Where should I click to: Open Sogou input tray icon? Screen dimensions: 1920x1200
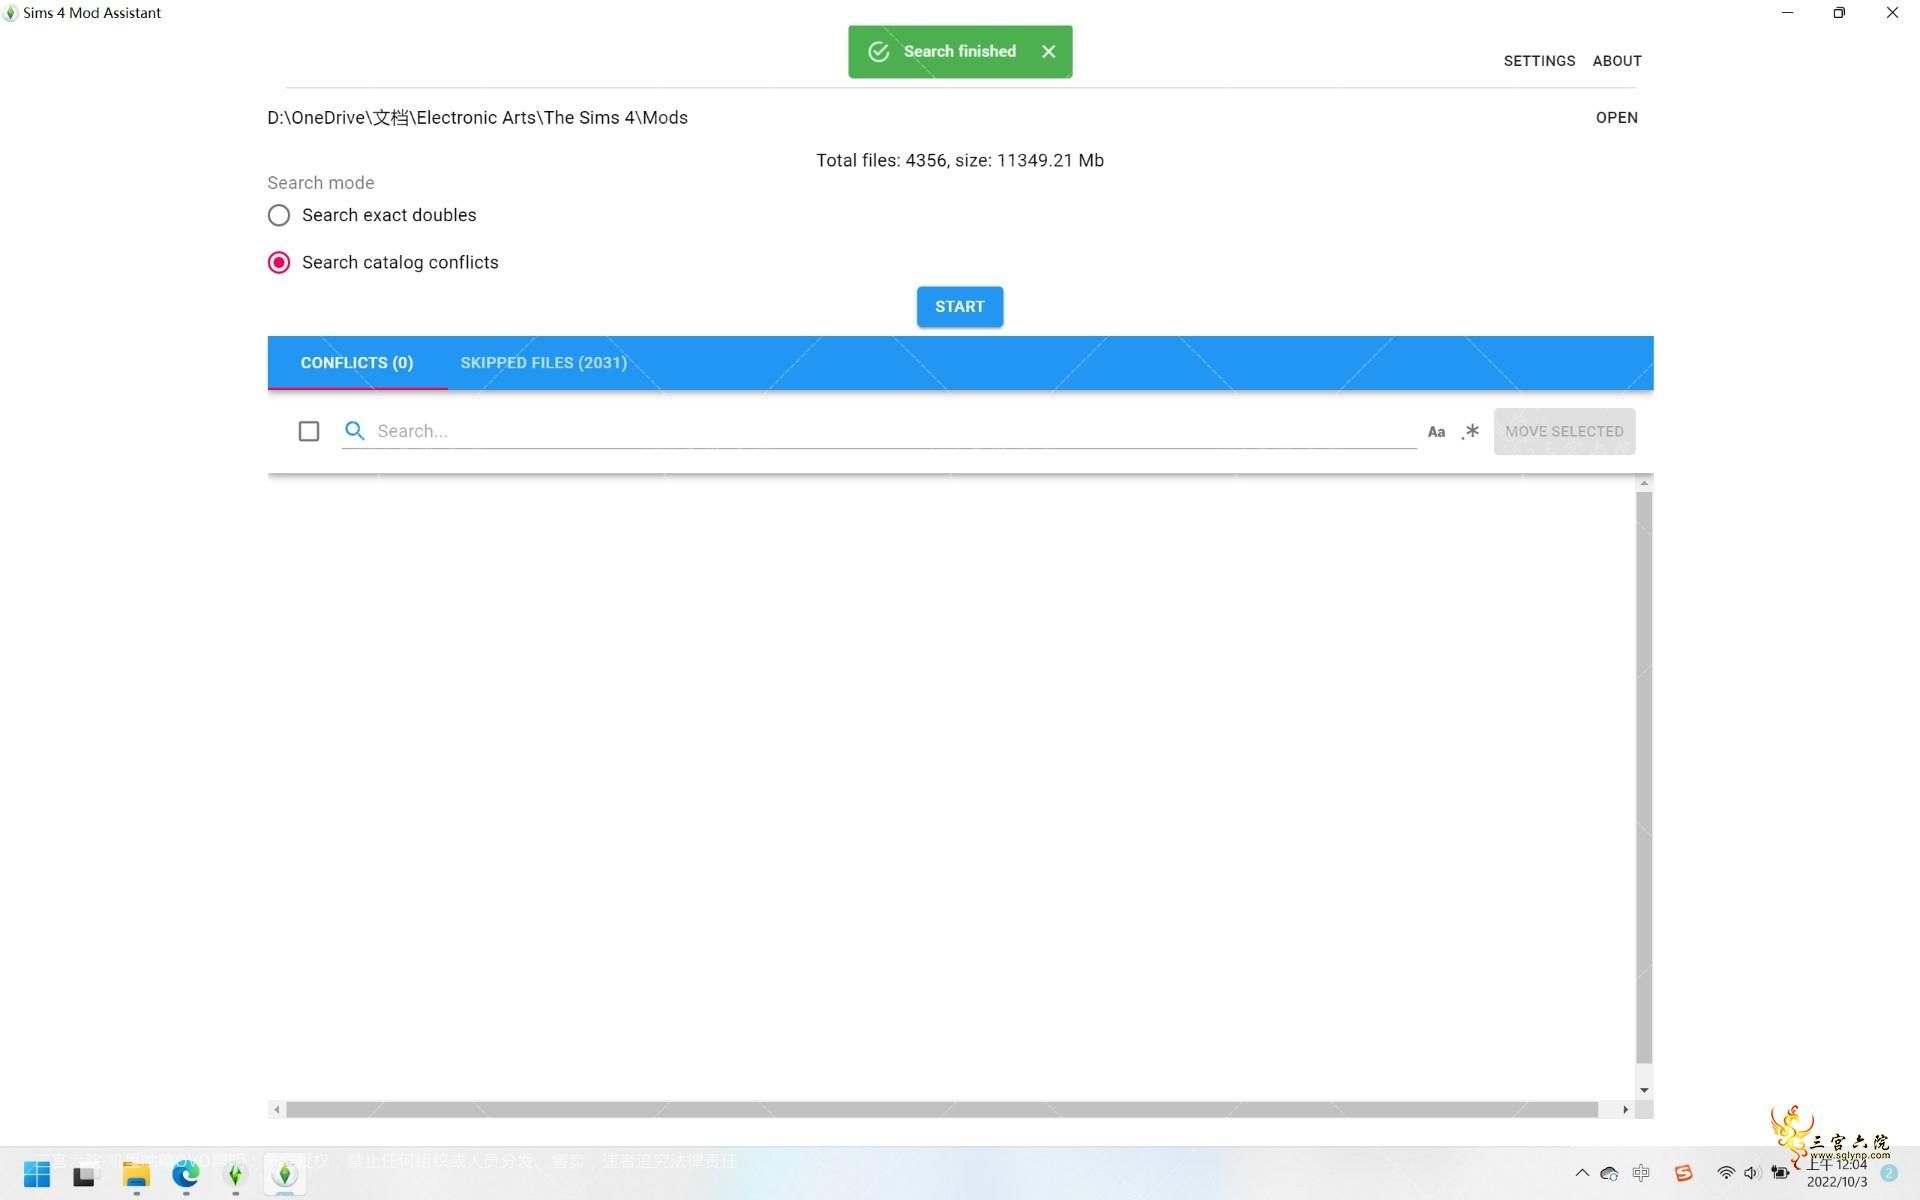[x=1684, y=1173]
